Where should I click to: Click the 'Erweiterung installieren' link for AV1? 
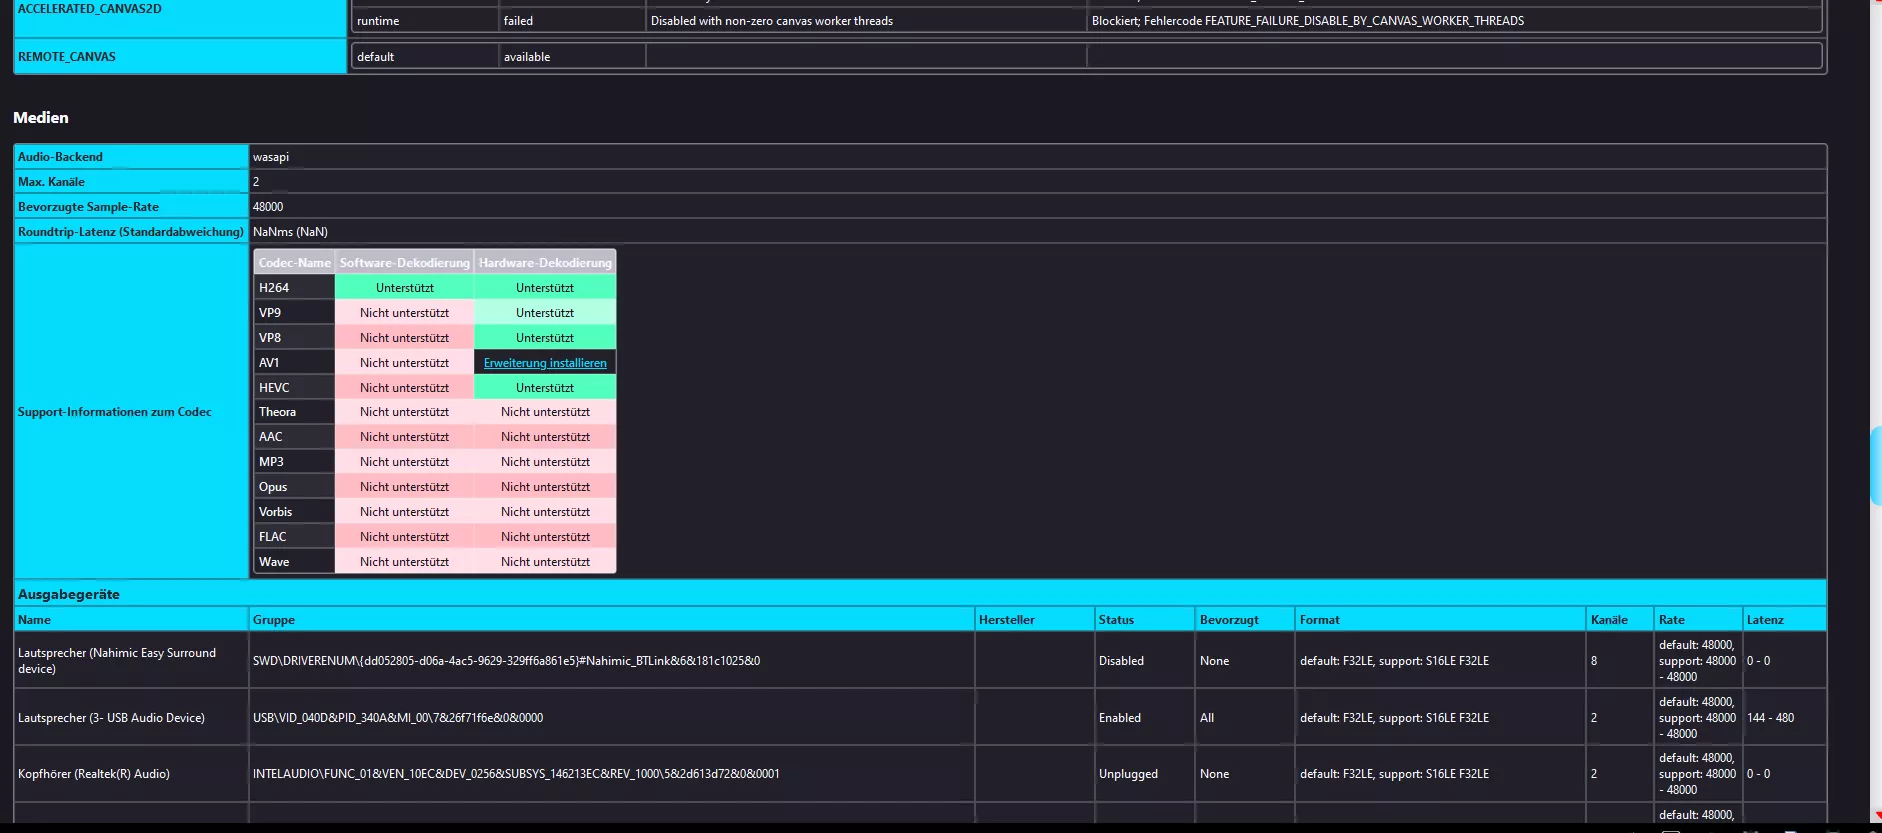click(x=545, y=363)
